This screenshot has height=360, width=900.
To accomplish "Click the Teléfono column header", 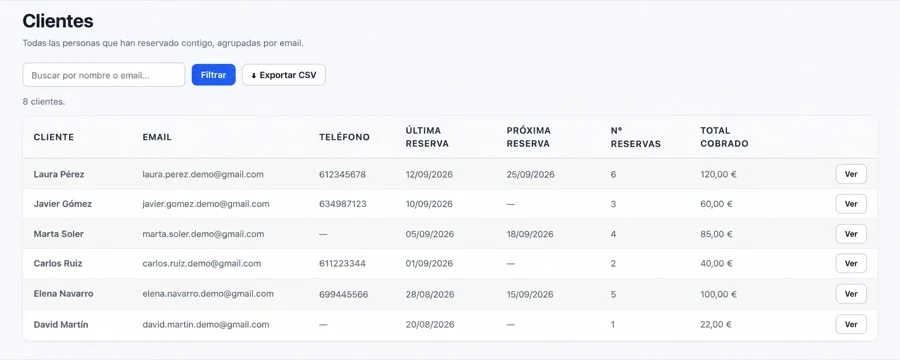I will pyautogui.click(x=344, y=137).
